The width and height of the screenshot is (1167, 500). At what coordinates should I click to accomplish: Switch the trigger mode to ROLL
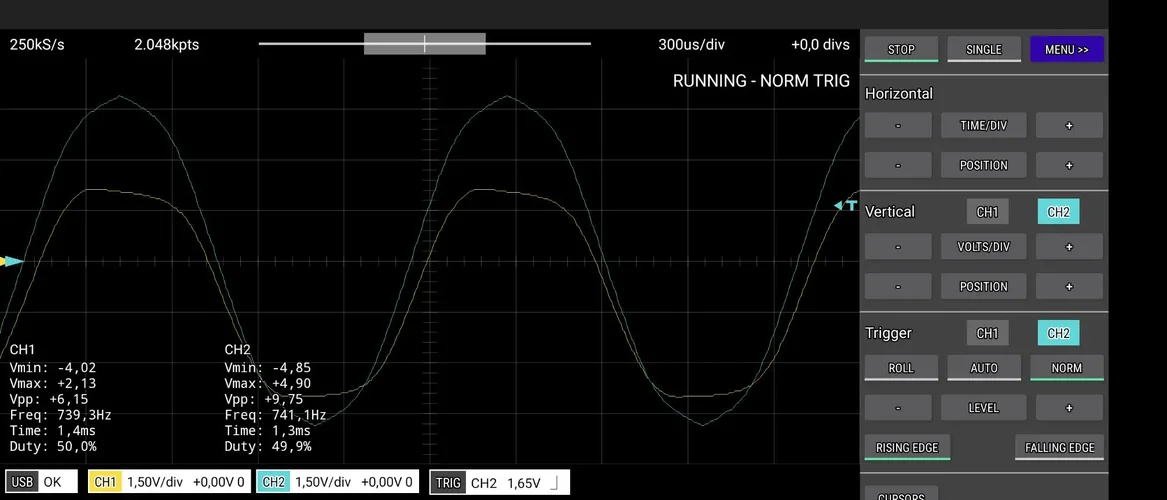[x=901, y=368]
